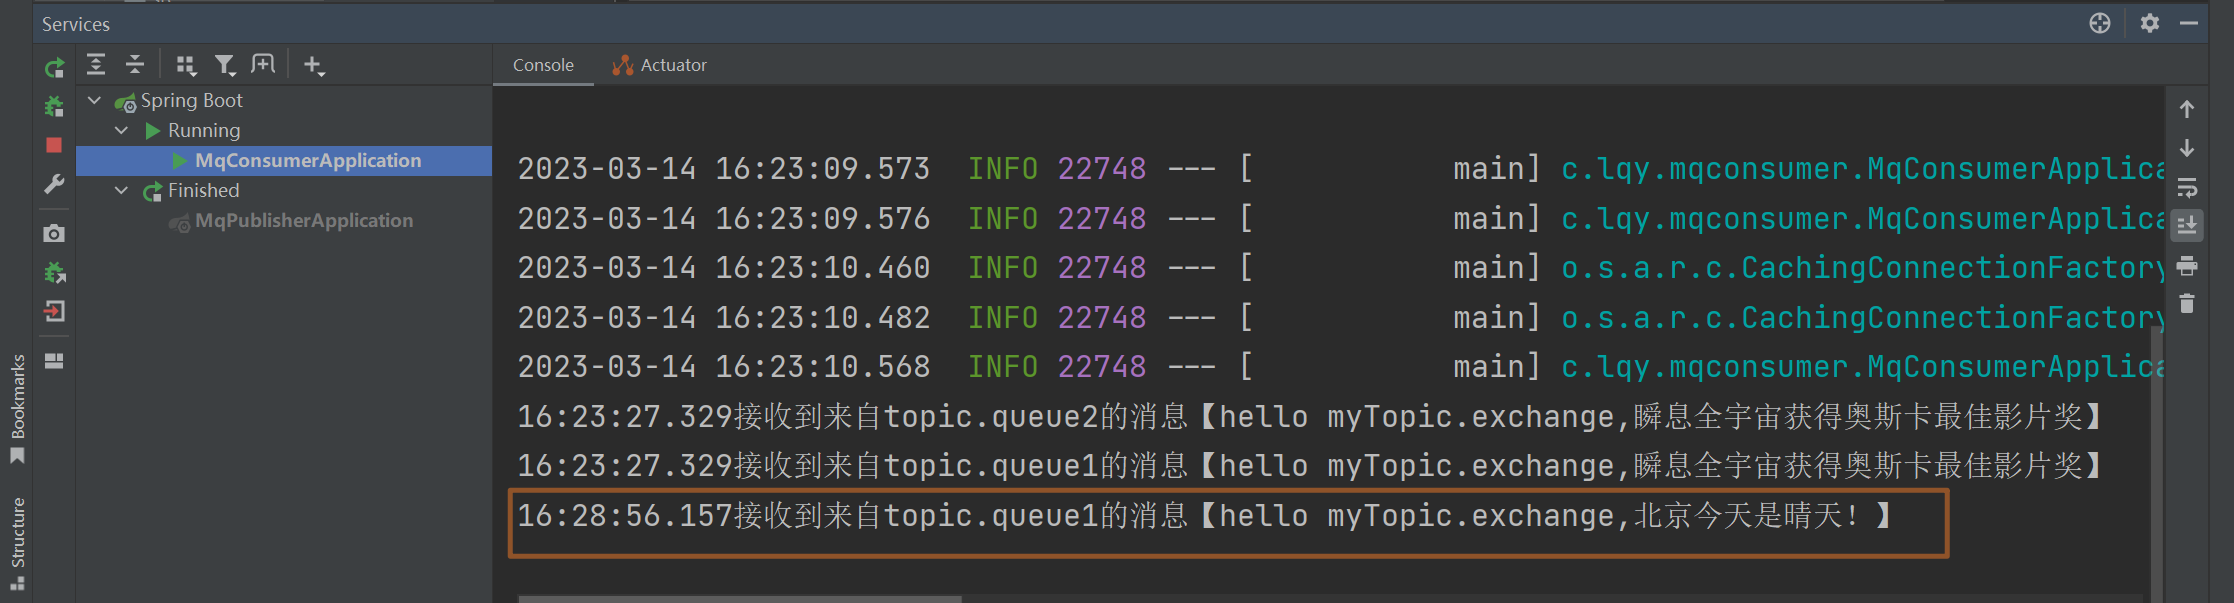Select MqConsumerApplication in the services tree

[308, 160]
